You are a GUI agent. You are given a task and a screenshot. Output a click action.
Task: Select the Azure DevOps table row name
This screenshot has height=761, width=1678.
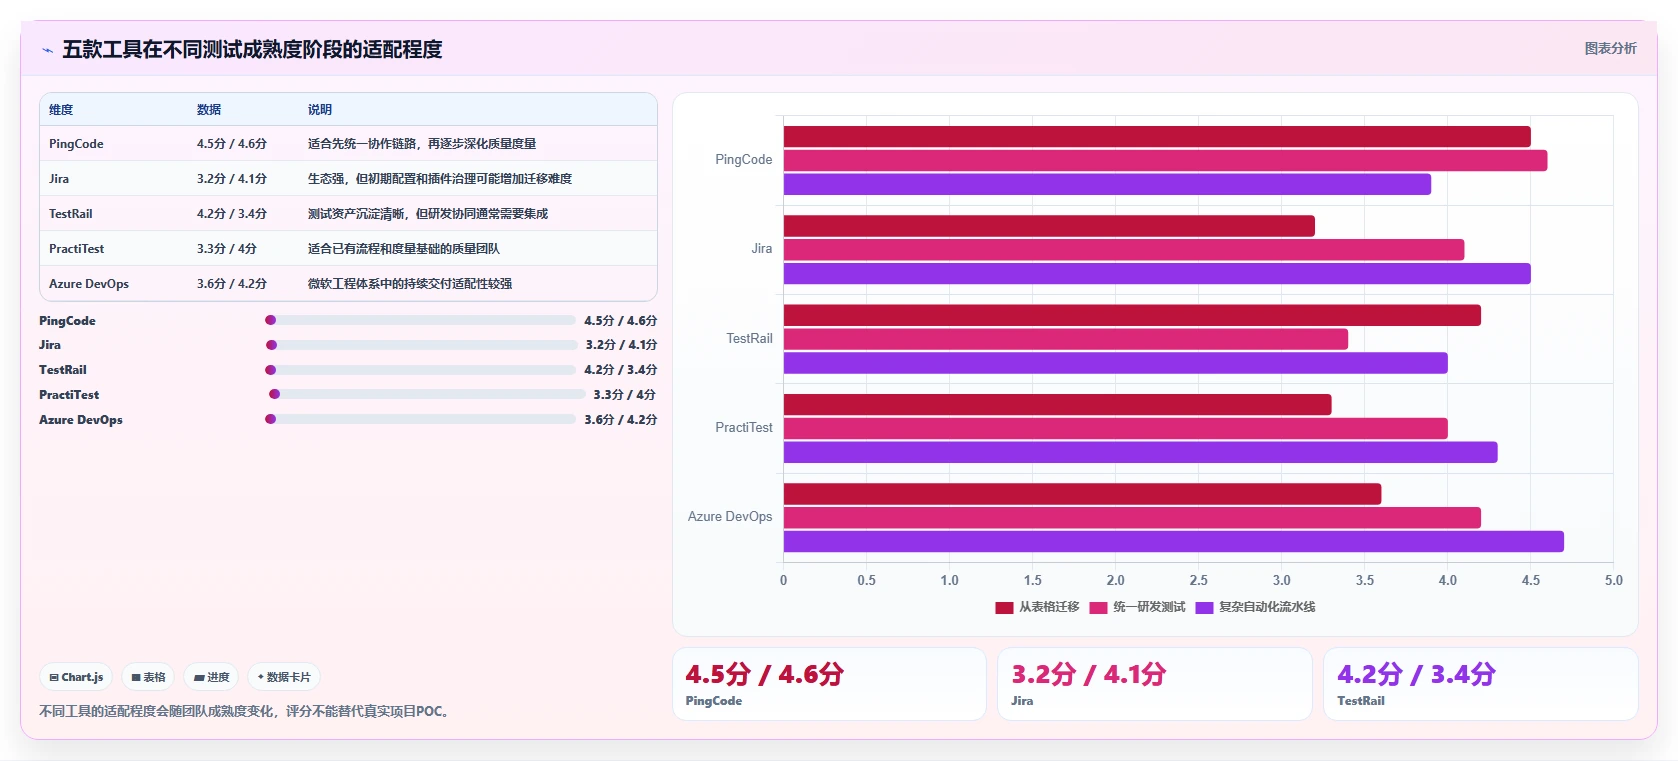pos(89,284)
